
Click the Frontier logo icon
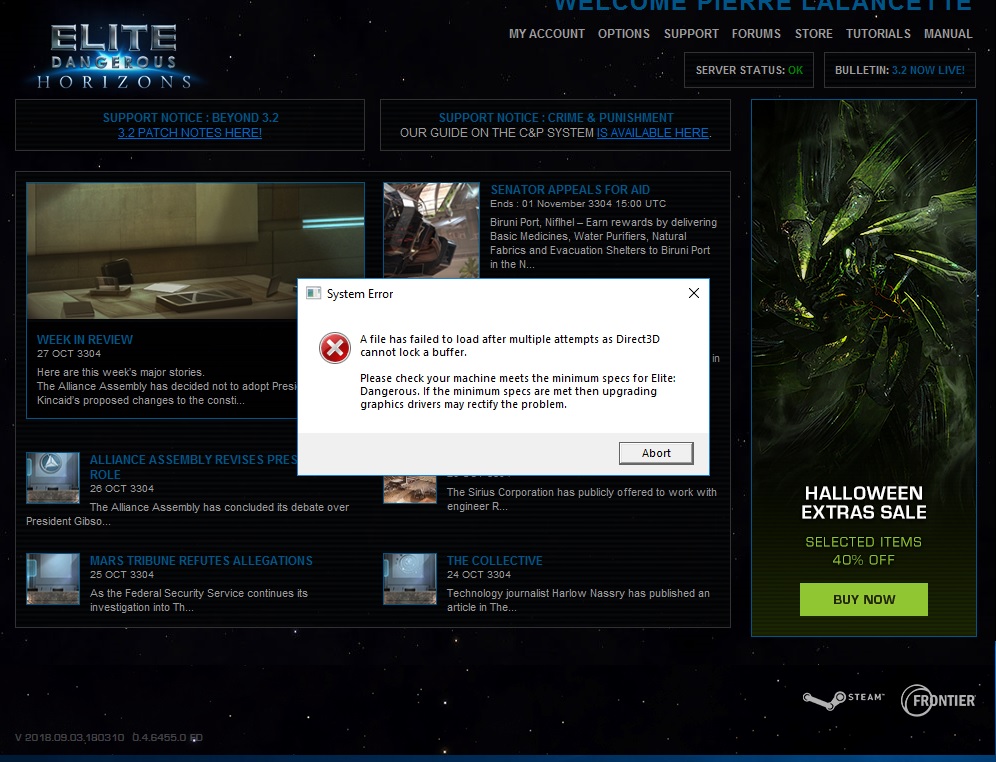(x=938, y=700)
